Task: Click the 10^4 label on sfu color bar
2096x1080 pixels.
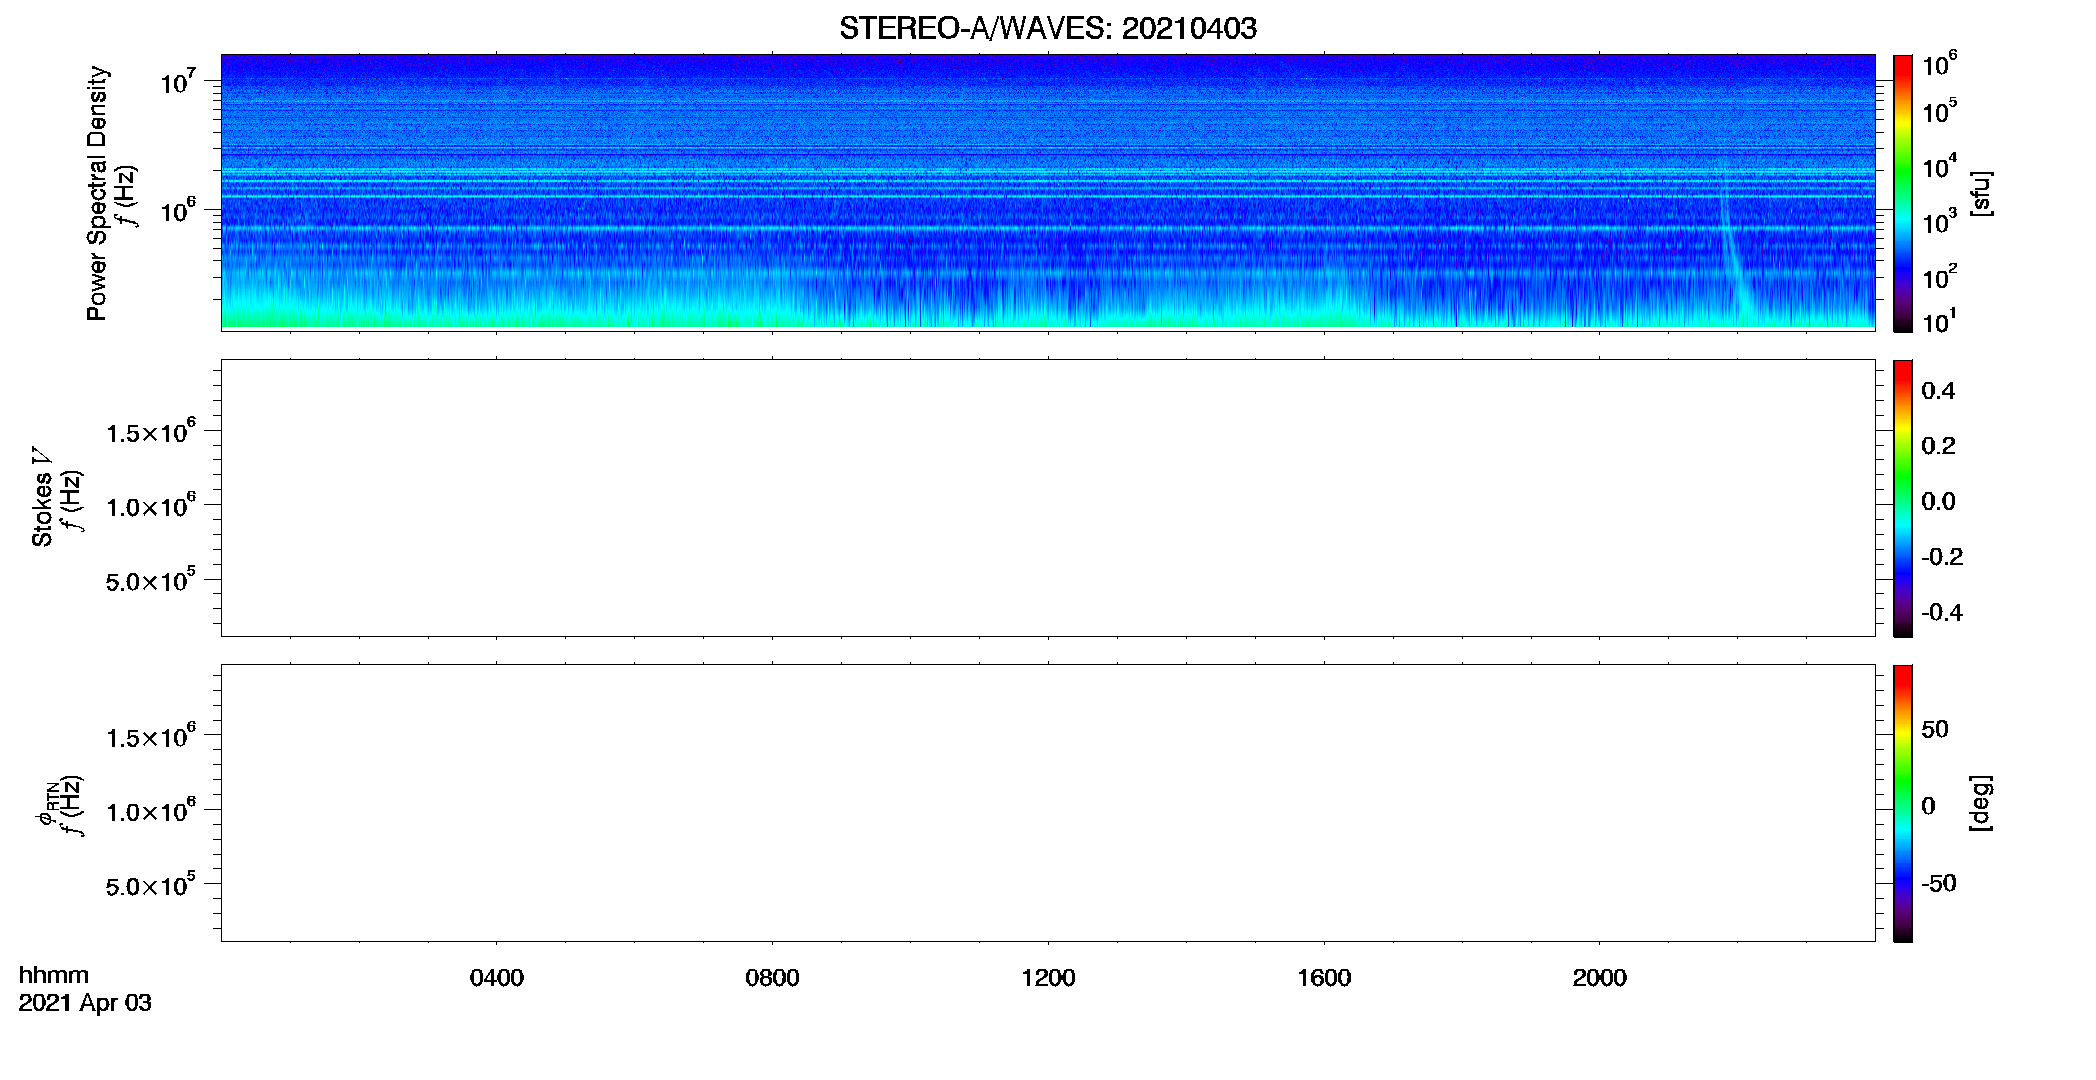Action: point(1939,166)
